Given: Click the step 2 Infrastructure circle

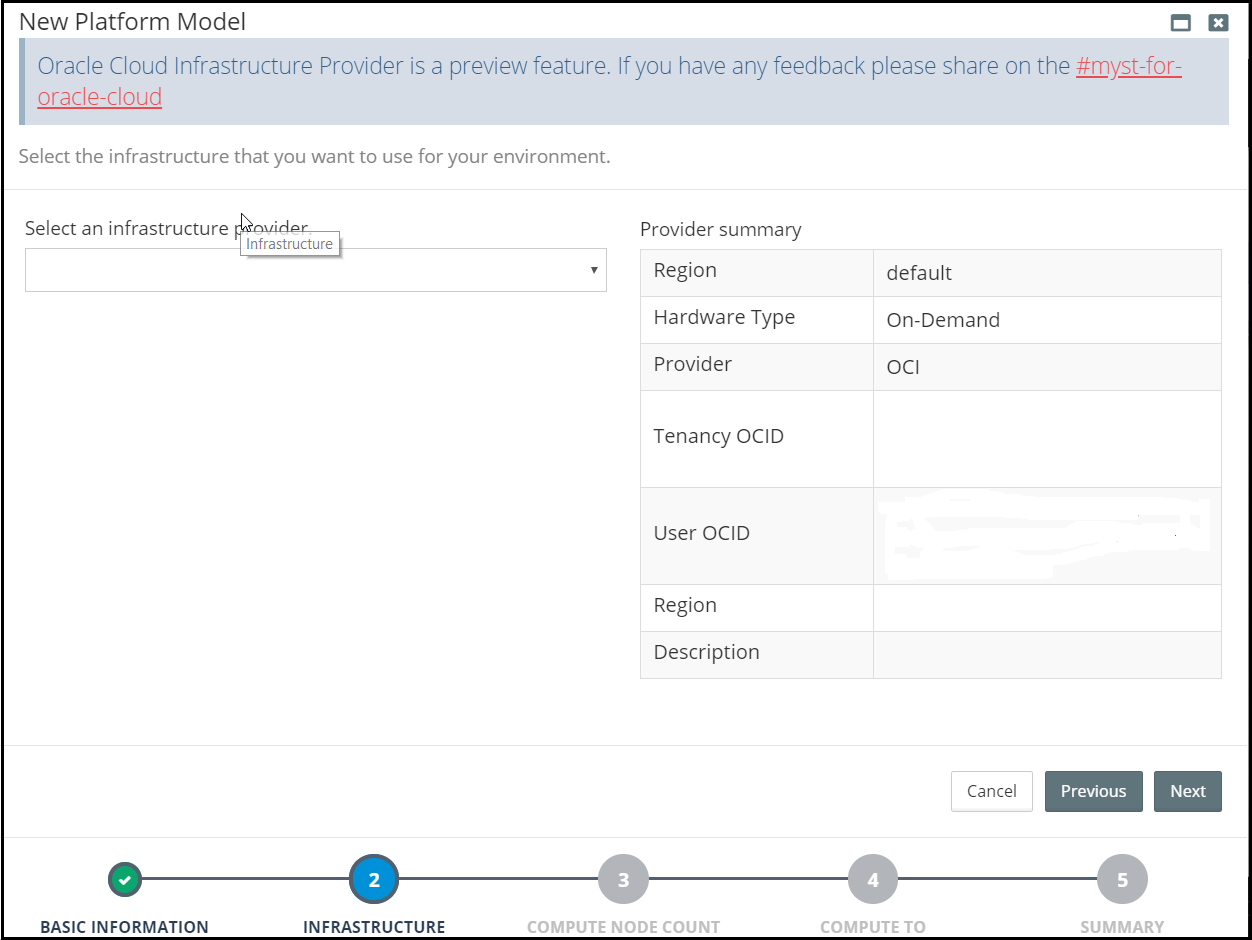Looking at the screenshot, I should tap(374, 880).
